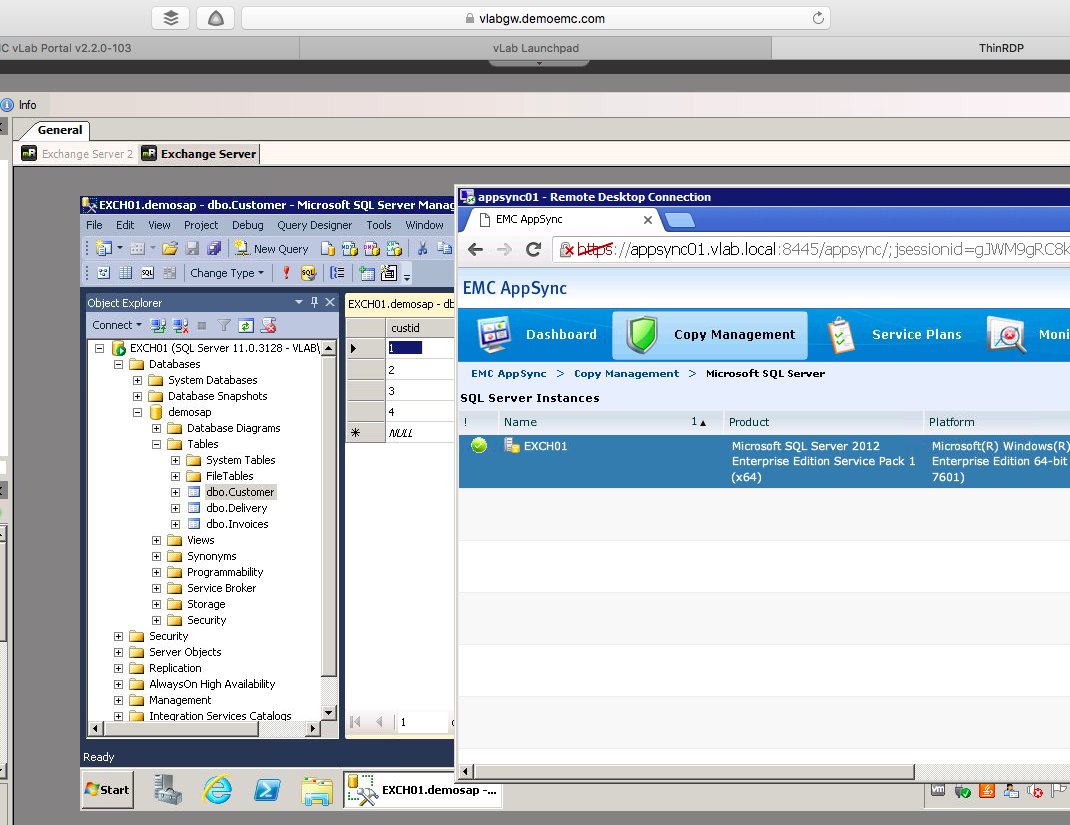Click the Cut scissors icon in SSMS toolbar
Image resolution: width=1070 pixels, height=825 pixels.
tap(422, 248)
